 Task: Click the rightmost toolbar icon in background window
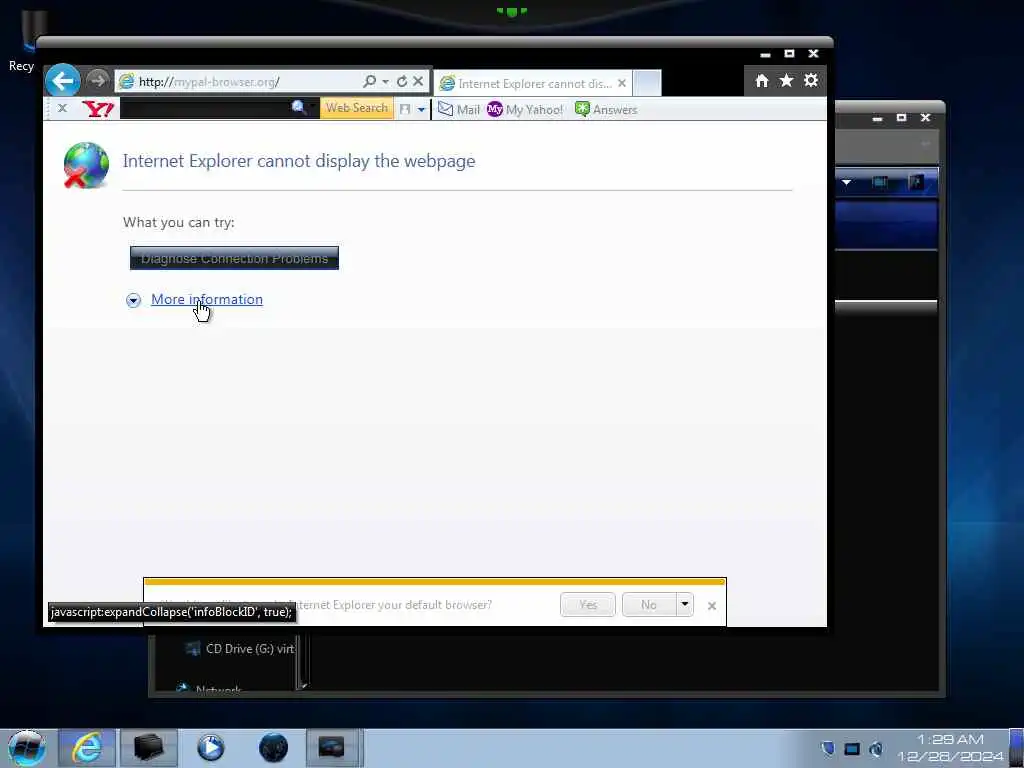click(916, 182)
